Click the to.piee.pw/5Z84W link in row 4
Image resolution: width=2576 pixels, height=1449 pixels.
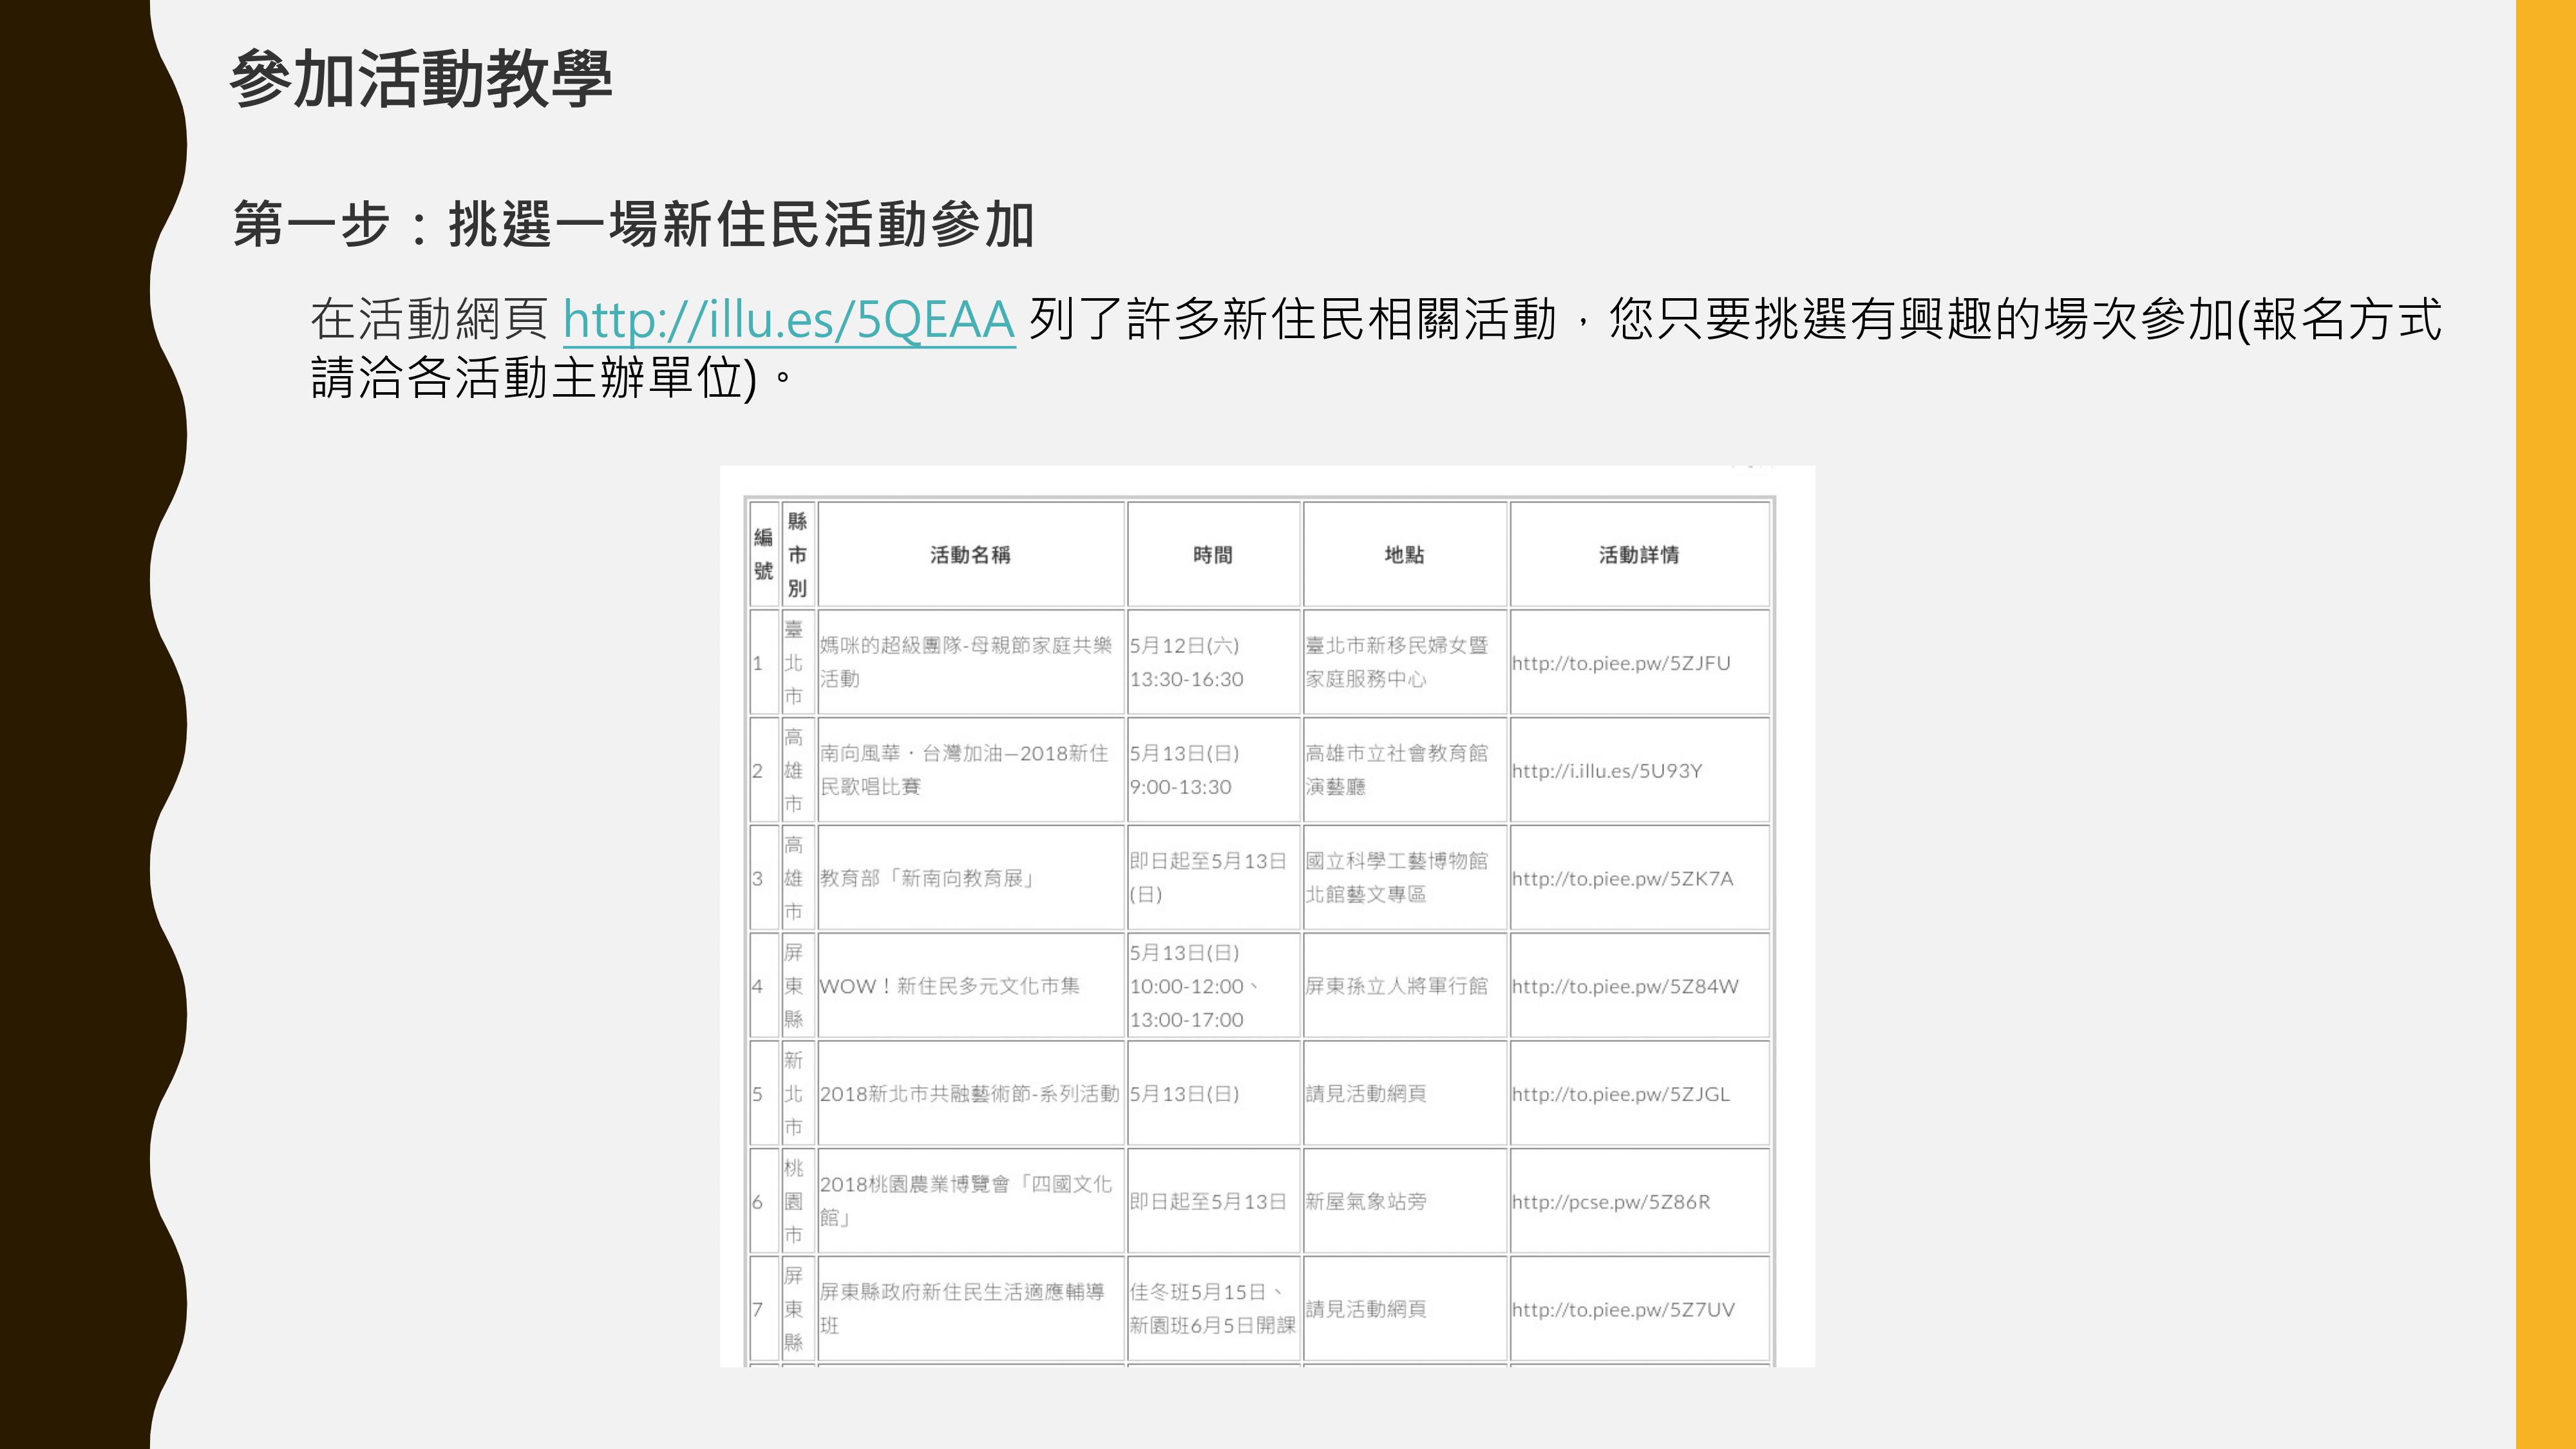tap(1625, 987)
